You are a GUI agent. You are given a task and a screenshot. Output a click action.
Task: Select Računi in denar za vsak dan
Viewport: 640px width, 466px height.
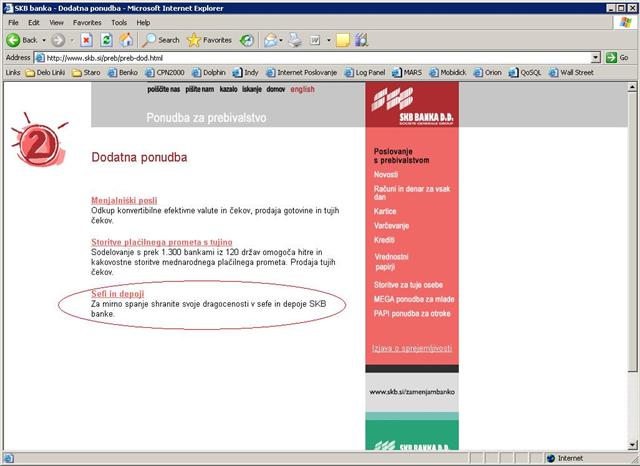(x=412, y=193)
